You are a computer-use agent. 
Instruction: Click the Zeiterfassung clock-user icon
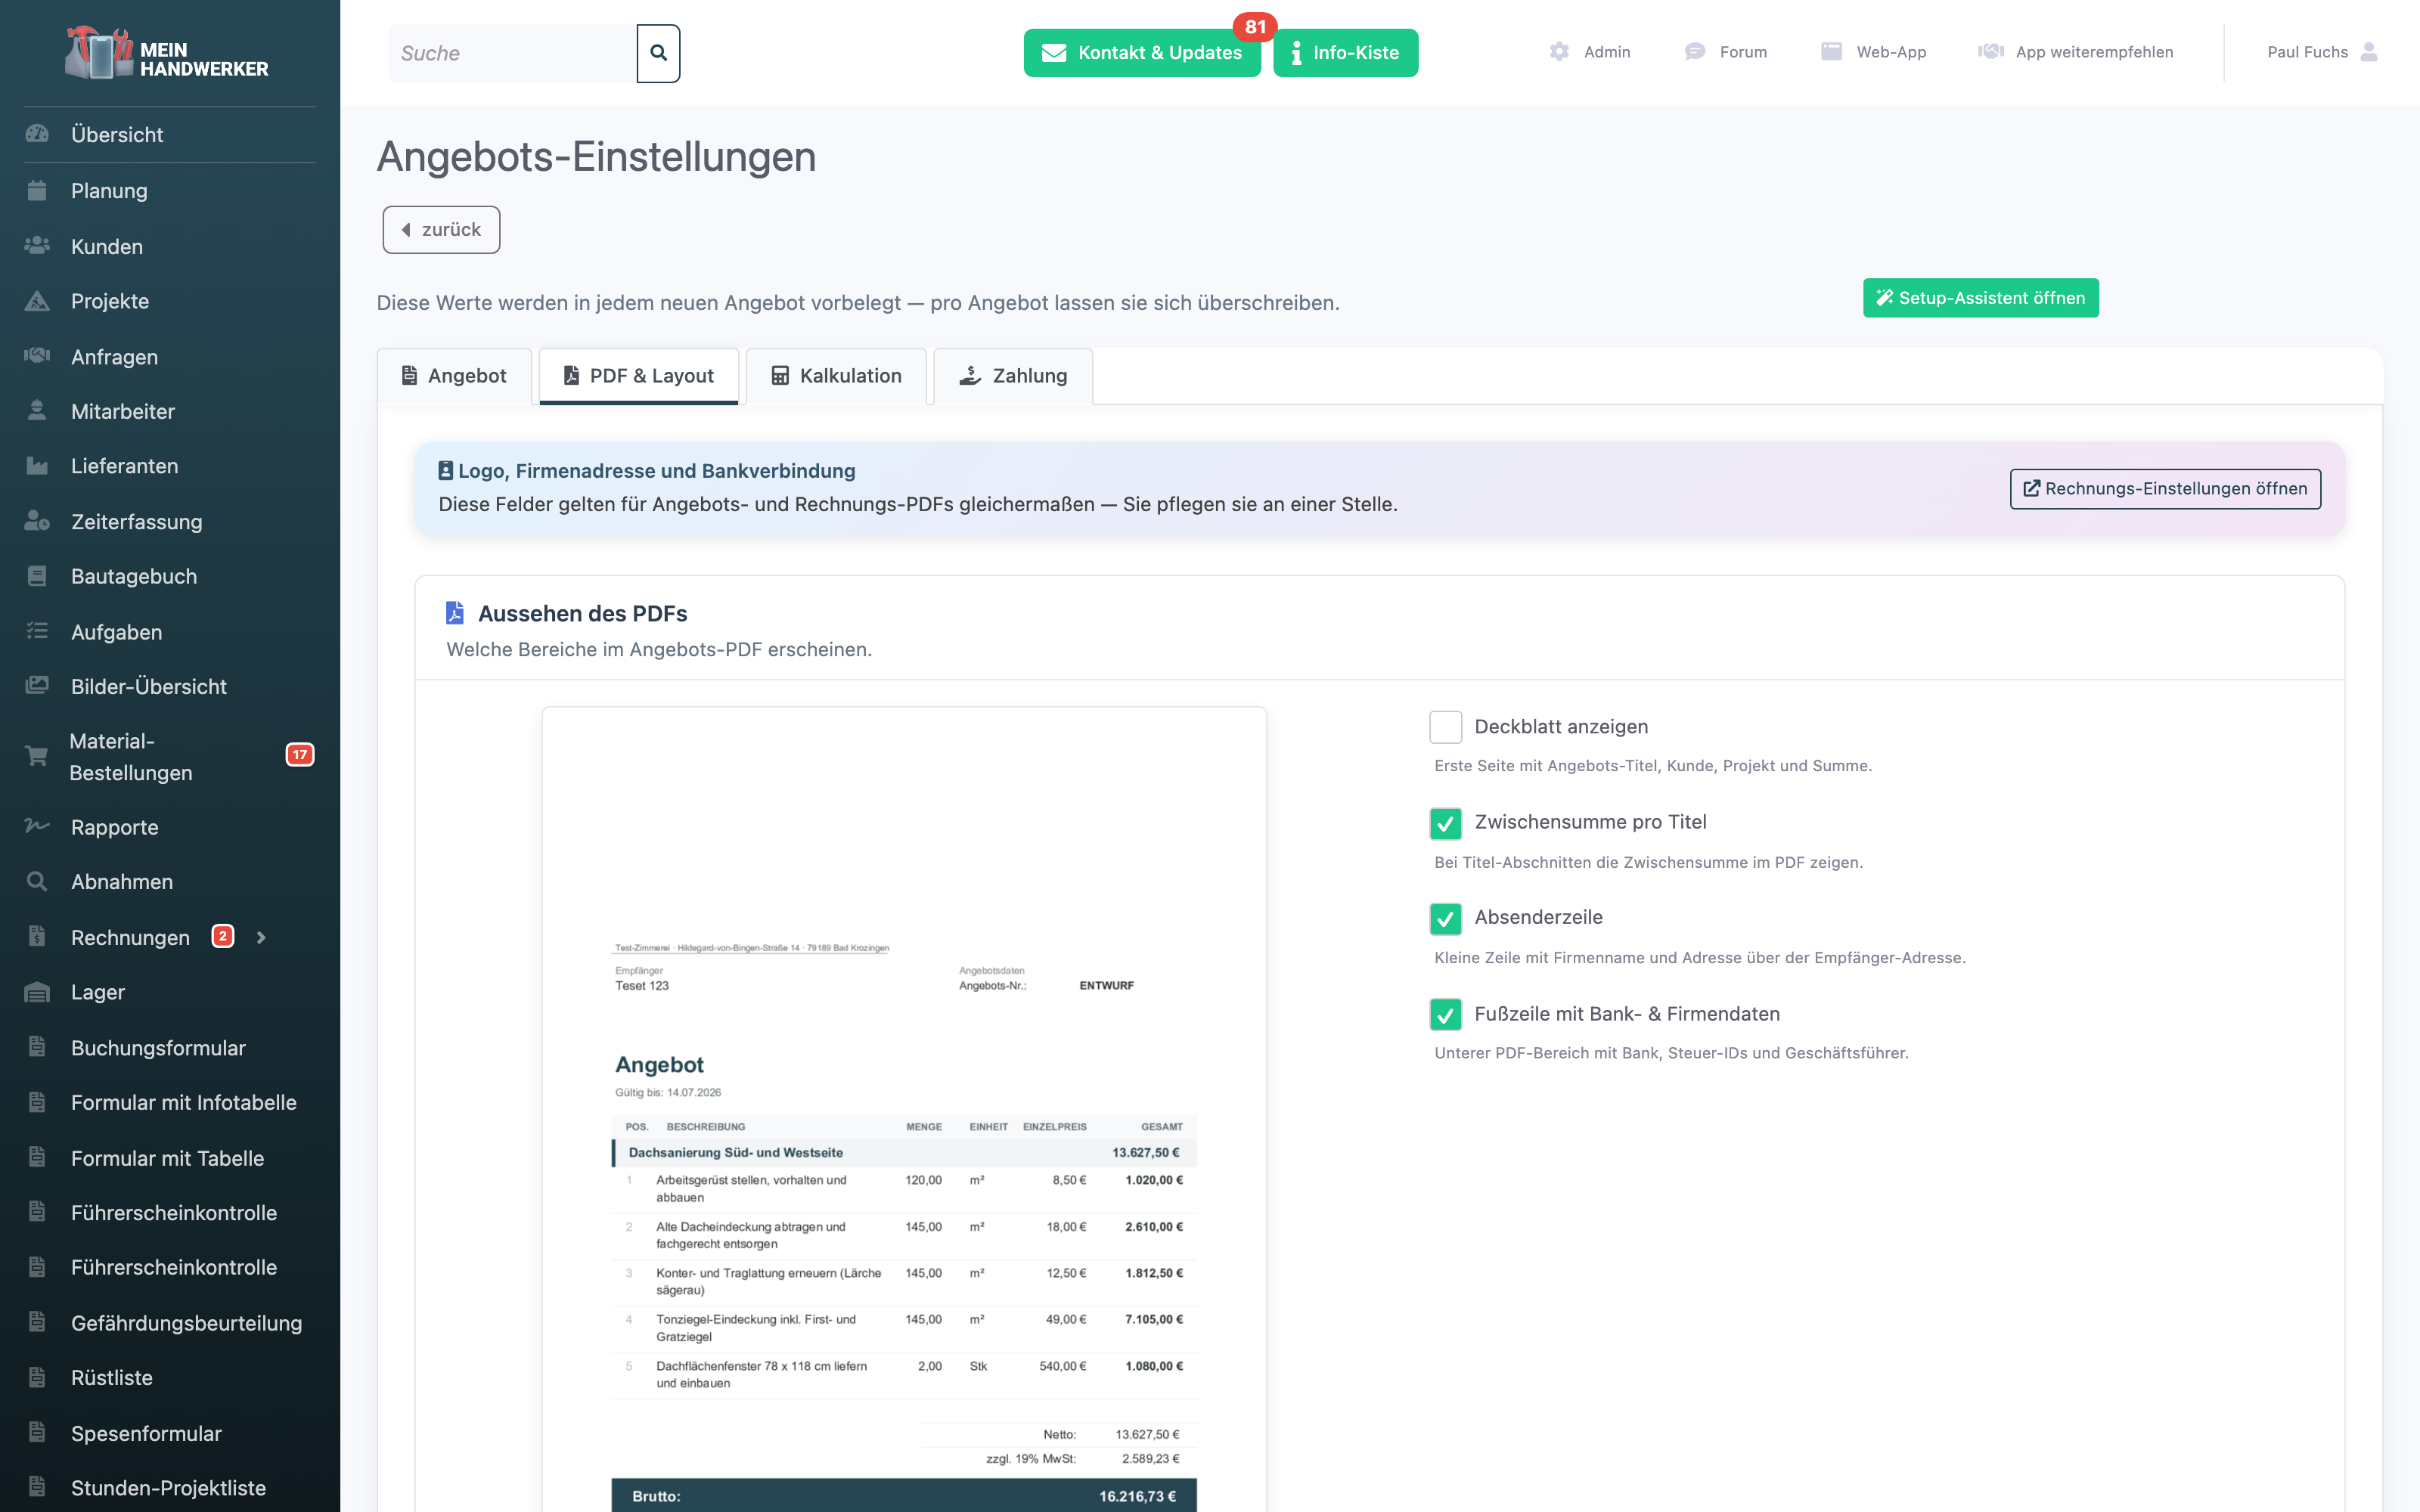[x=37, y=521]
